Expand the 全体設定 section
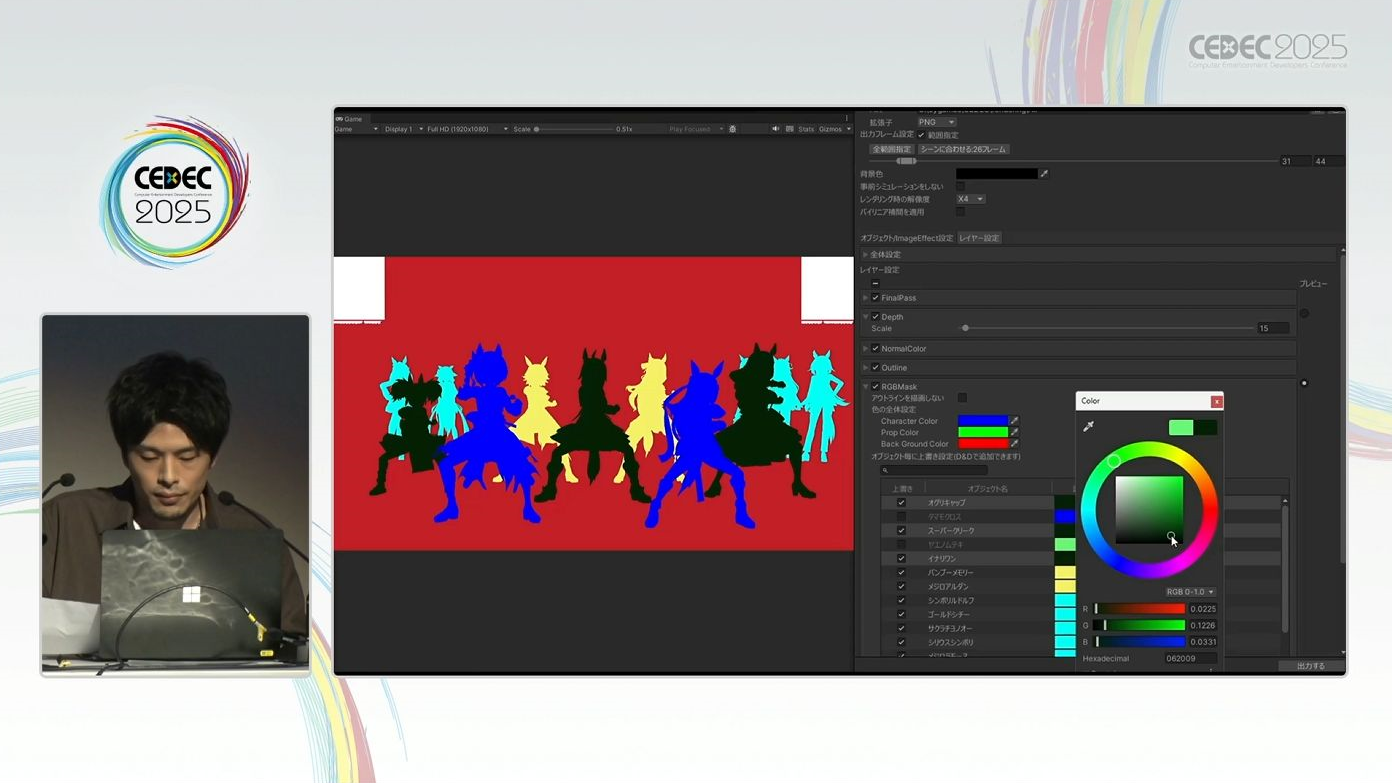 (866, 255)
